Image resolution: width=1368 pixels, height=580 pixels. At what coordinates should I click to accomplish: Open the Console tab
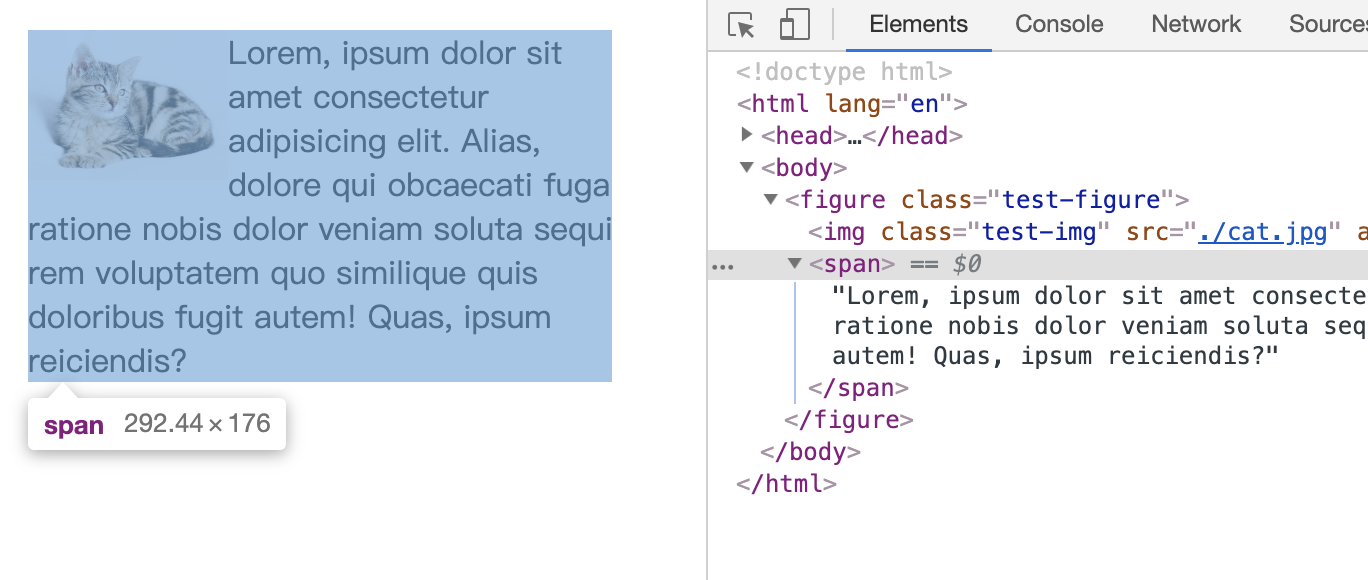pos(1059,25)
